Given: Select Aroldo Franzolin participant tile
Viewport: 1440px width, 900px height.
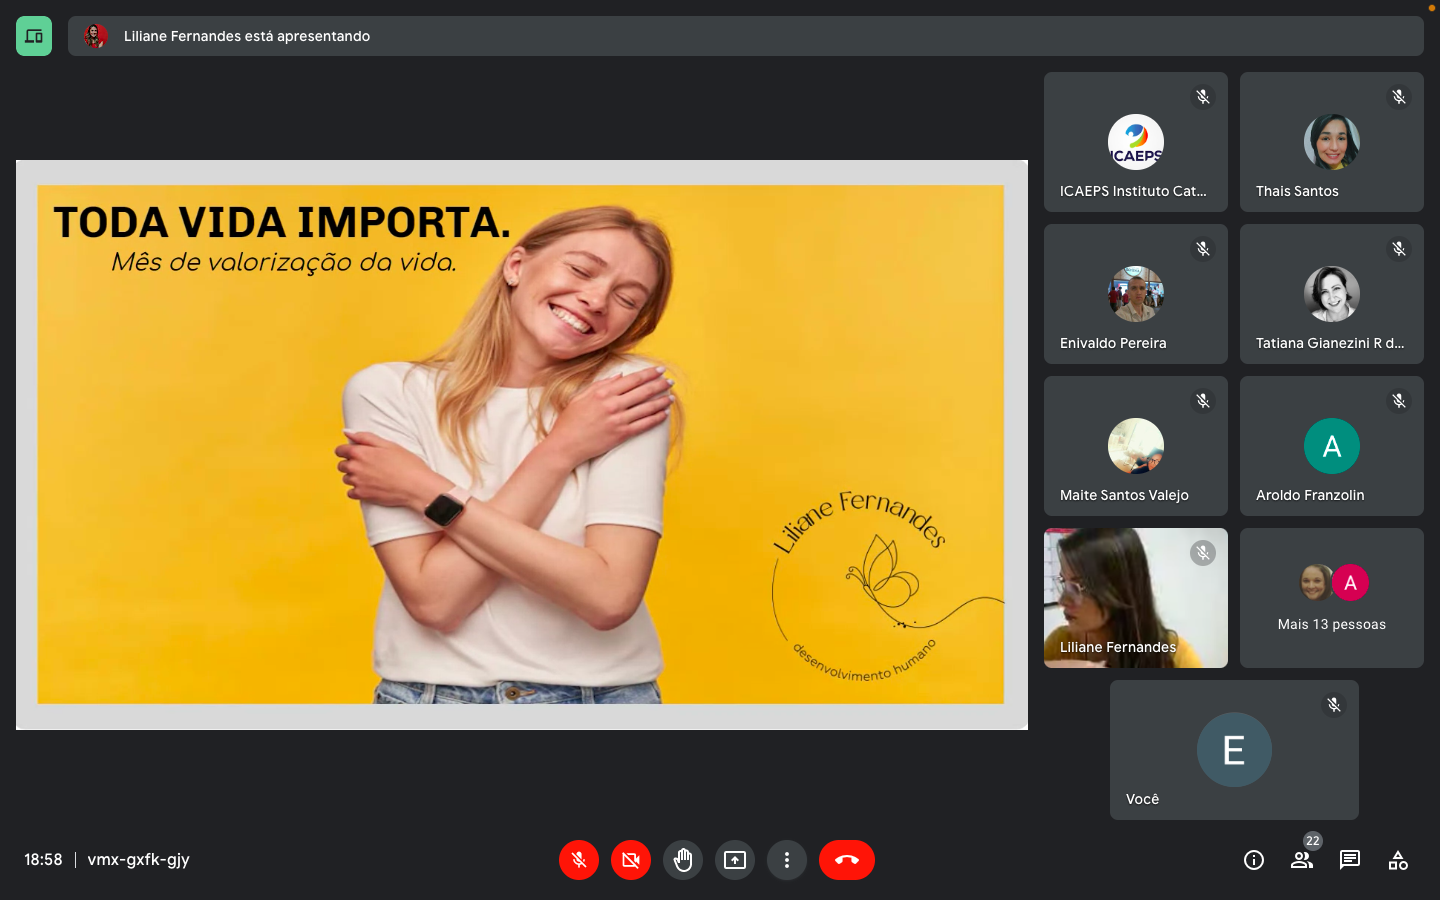Looking at the screenshot, I should [x=1332, y=446].
